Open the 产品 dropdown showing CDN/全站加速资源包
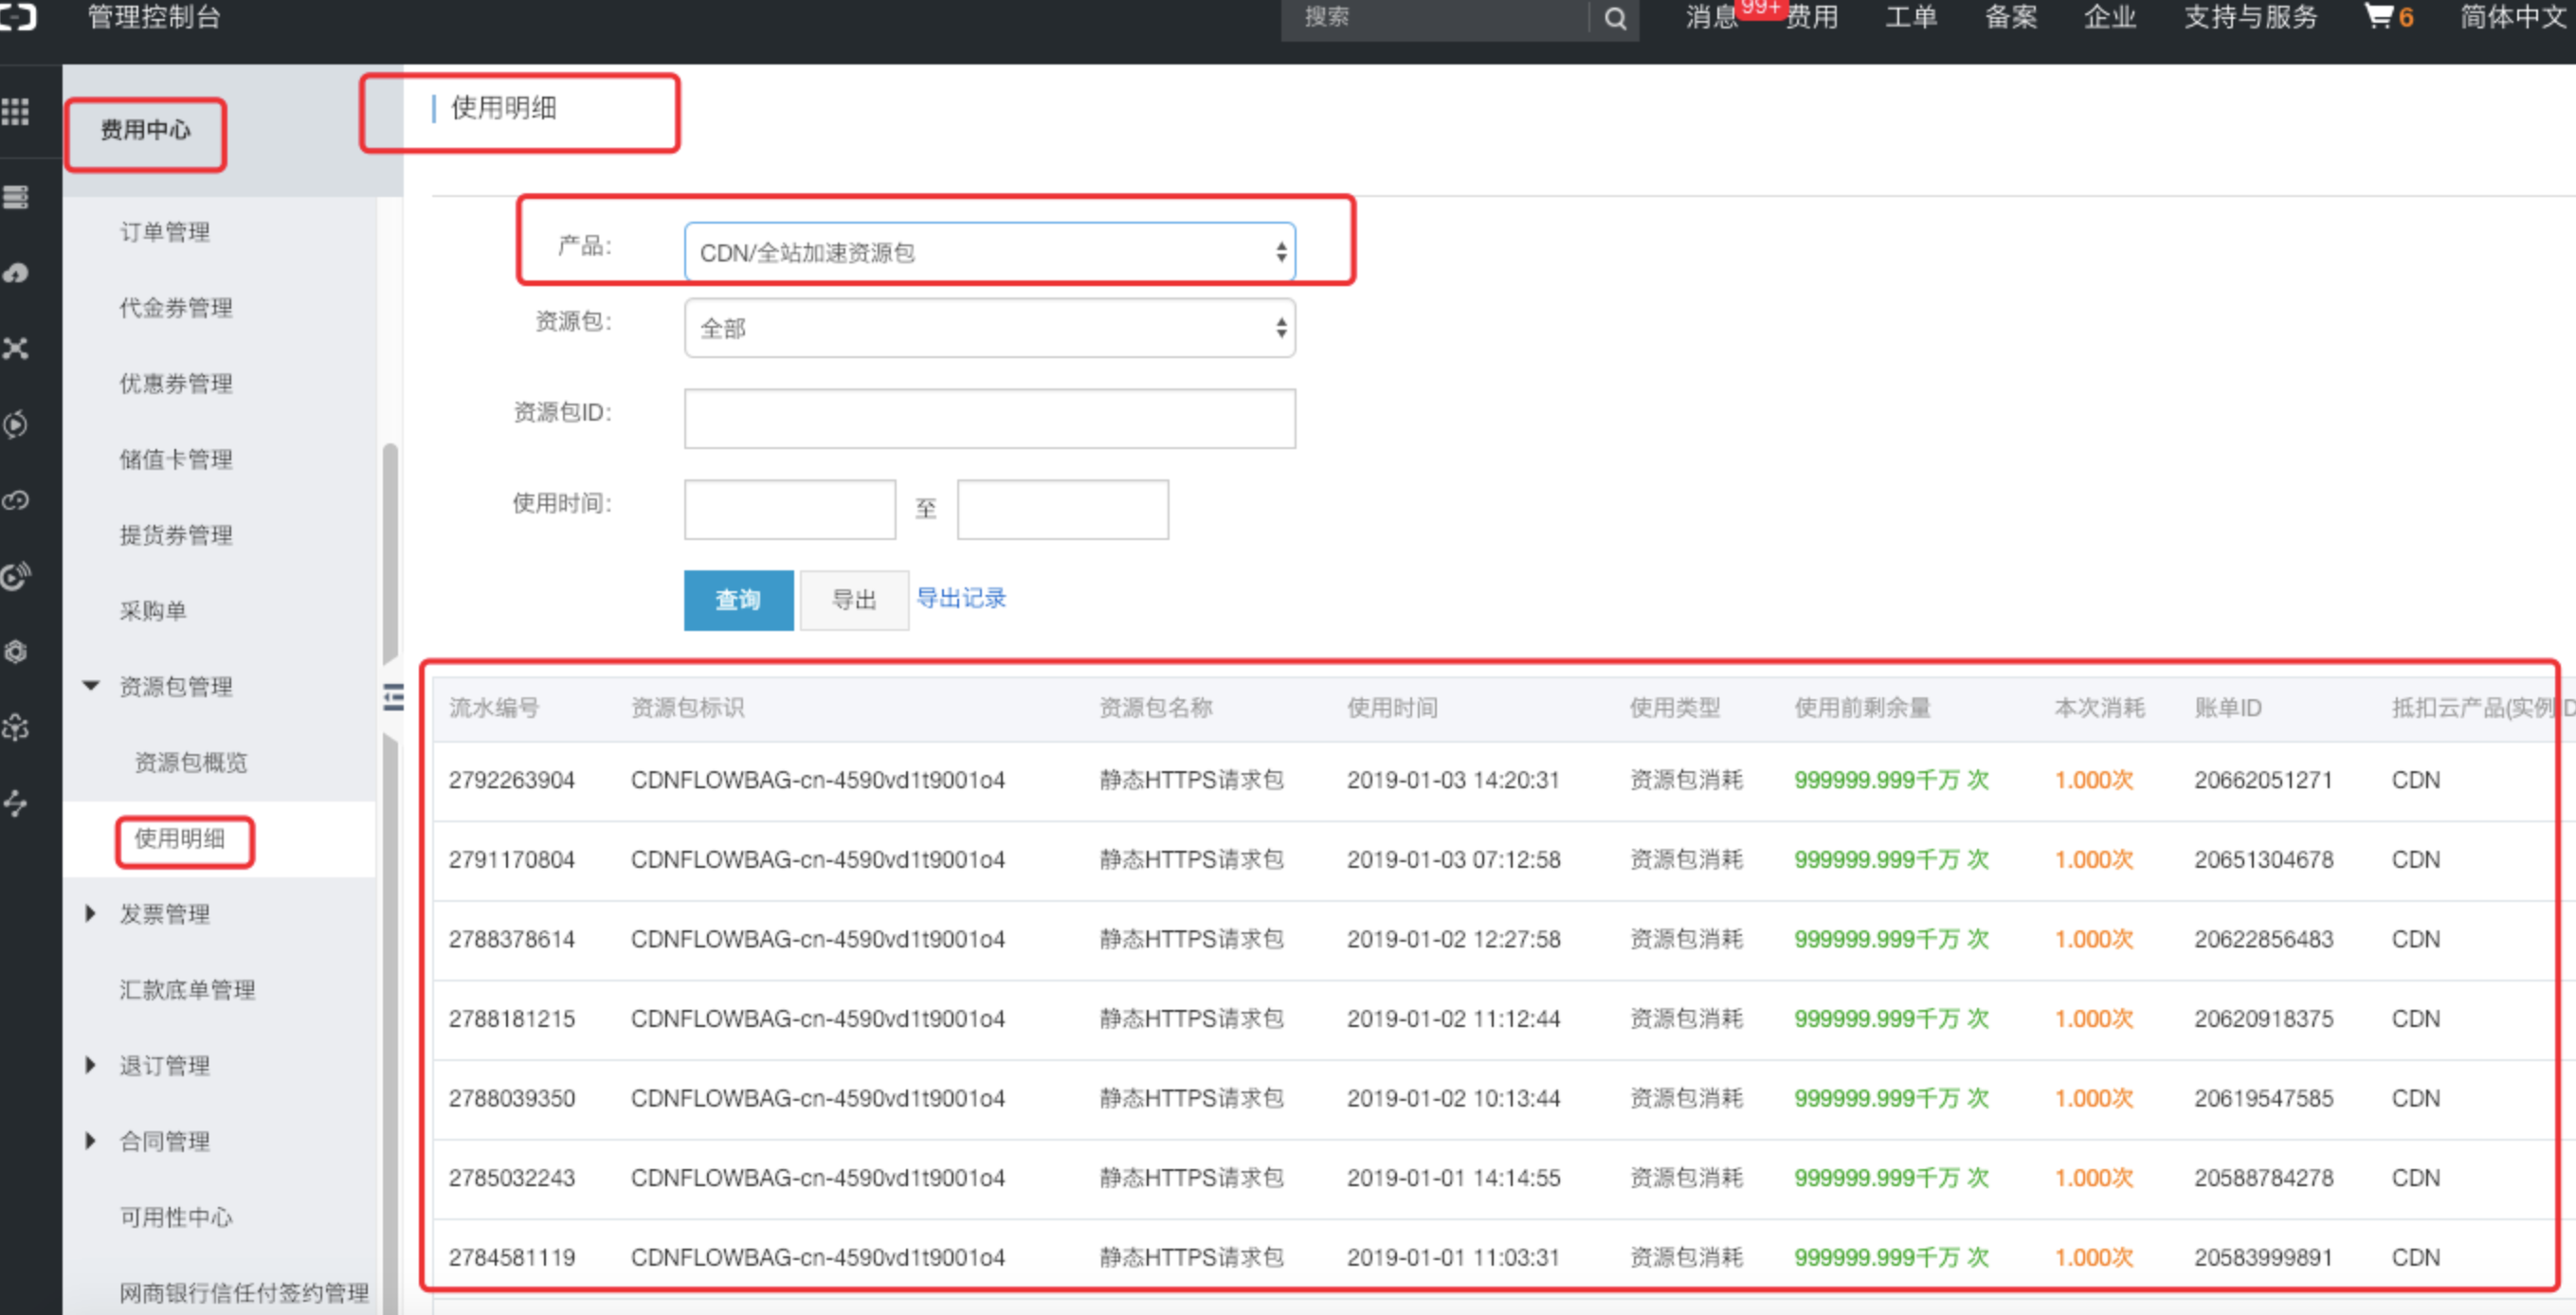The height and width of the screenshot is (1315, 2576). [989, 252]
